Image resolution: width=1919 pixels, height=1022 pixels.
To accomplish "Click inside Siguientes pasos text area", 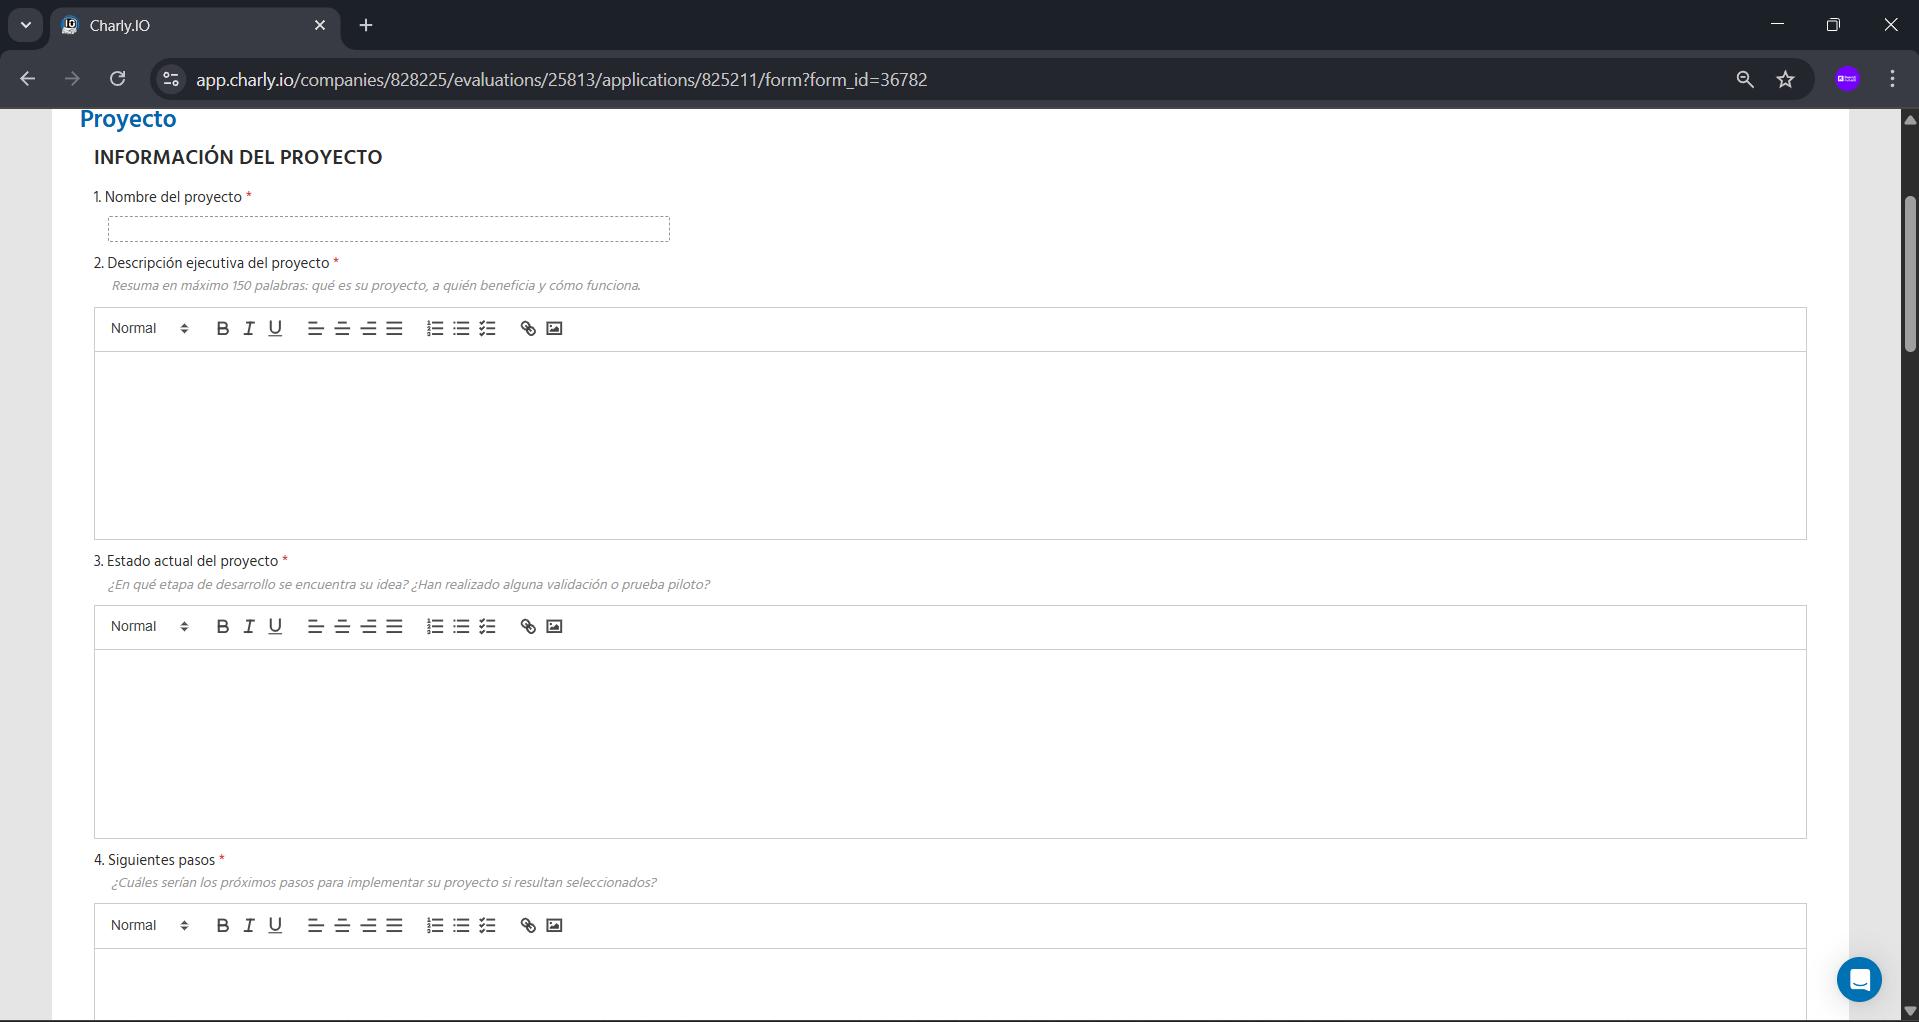I will point(950,984).
